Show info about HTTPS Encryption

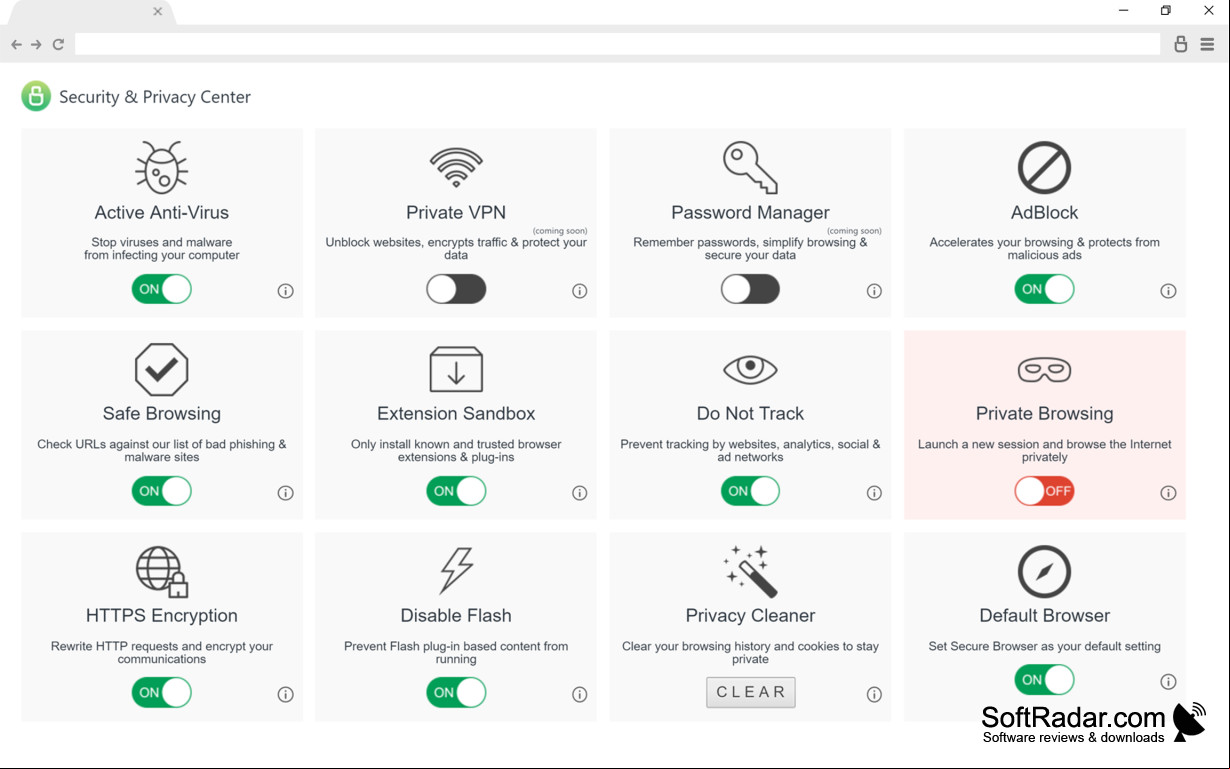click(285, 694)
